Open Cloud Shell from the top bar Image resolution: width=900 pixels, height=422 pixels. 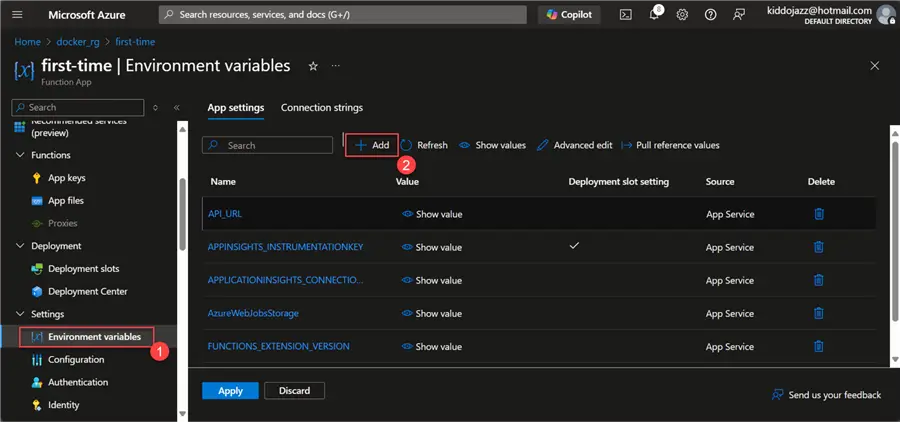[x=626, y=15]
